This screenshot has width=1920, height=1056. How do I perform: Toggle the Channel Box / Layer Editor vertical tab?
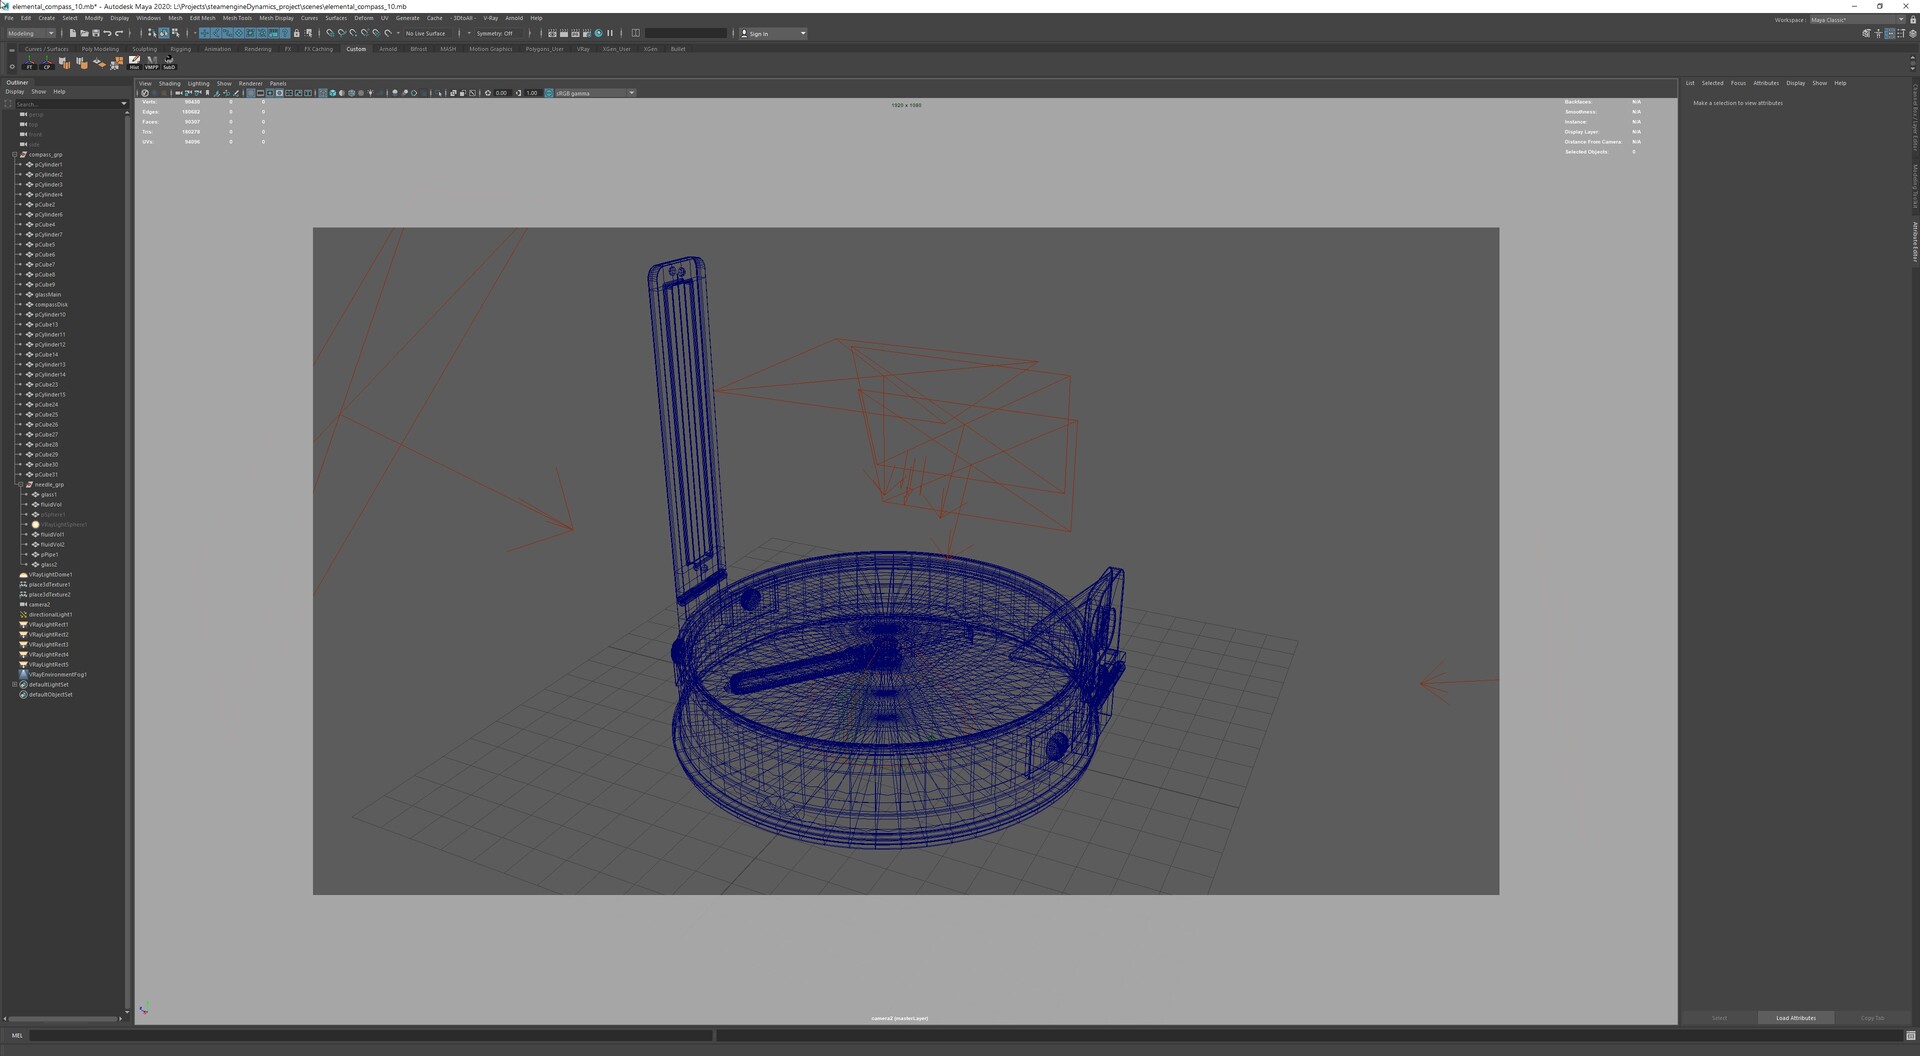click(1915, 117)
